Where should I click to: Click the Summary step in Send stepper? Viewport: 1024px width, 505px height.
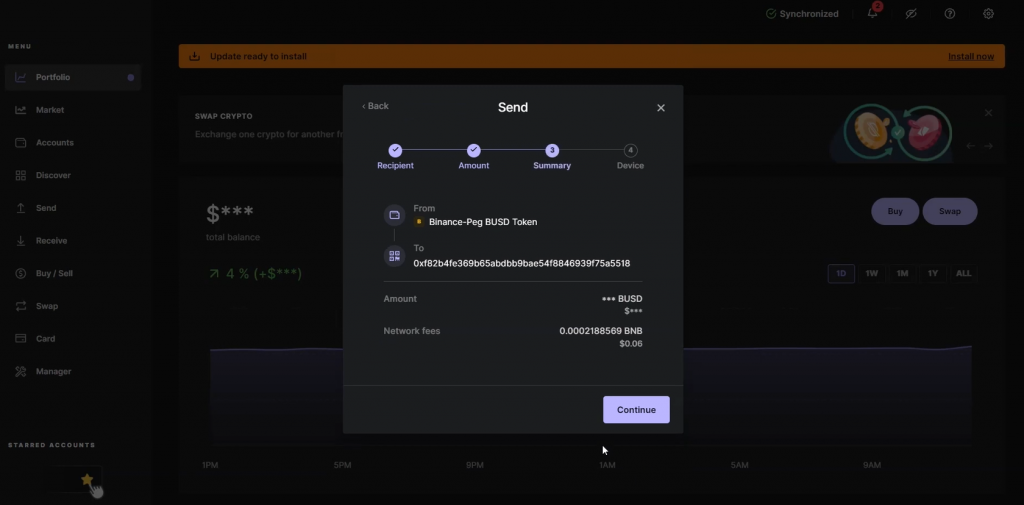tap(552, 157)
